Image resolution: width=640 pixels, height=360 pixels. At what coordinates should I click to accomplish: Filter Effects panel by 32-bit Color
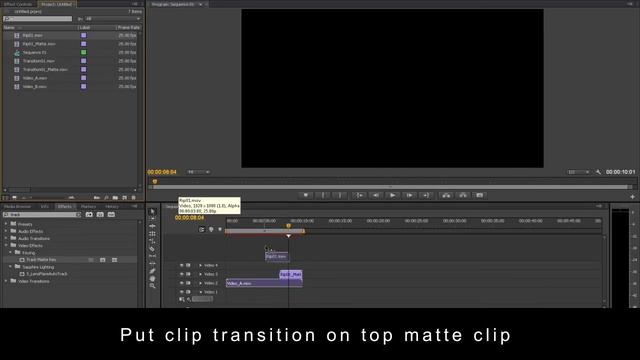click(x=100, y=215)
